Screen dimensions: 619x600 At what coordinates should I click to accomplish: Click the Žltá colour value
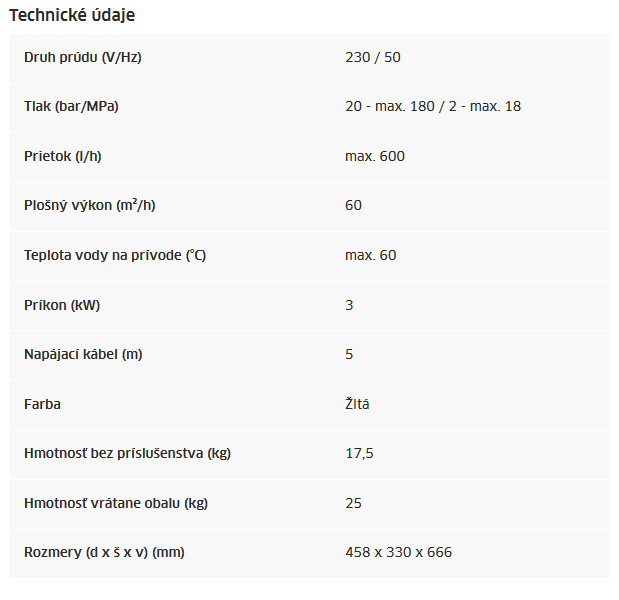[357, 403]
